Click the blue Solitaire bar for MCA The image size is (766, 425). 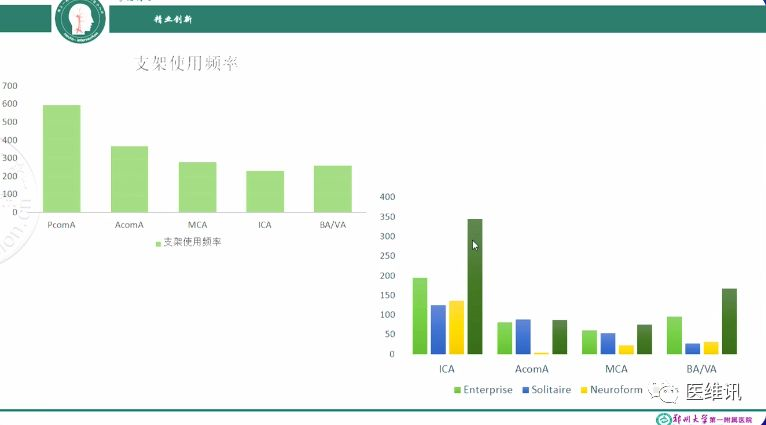coord(608,343)
